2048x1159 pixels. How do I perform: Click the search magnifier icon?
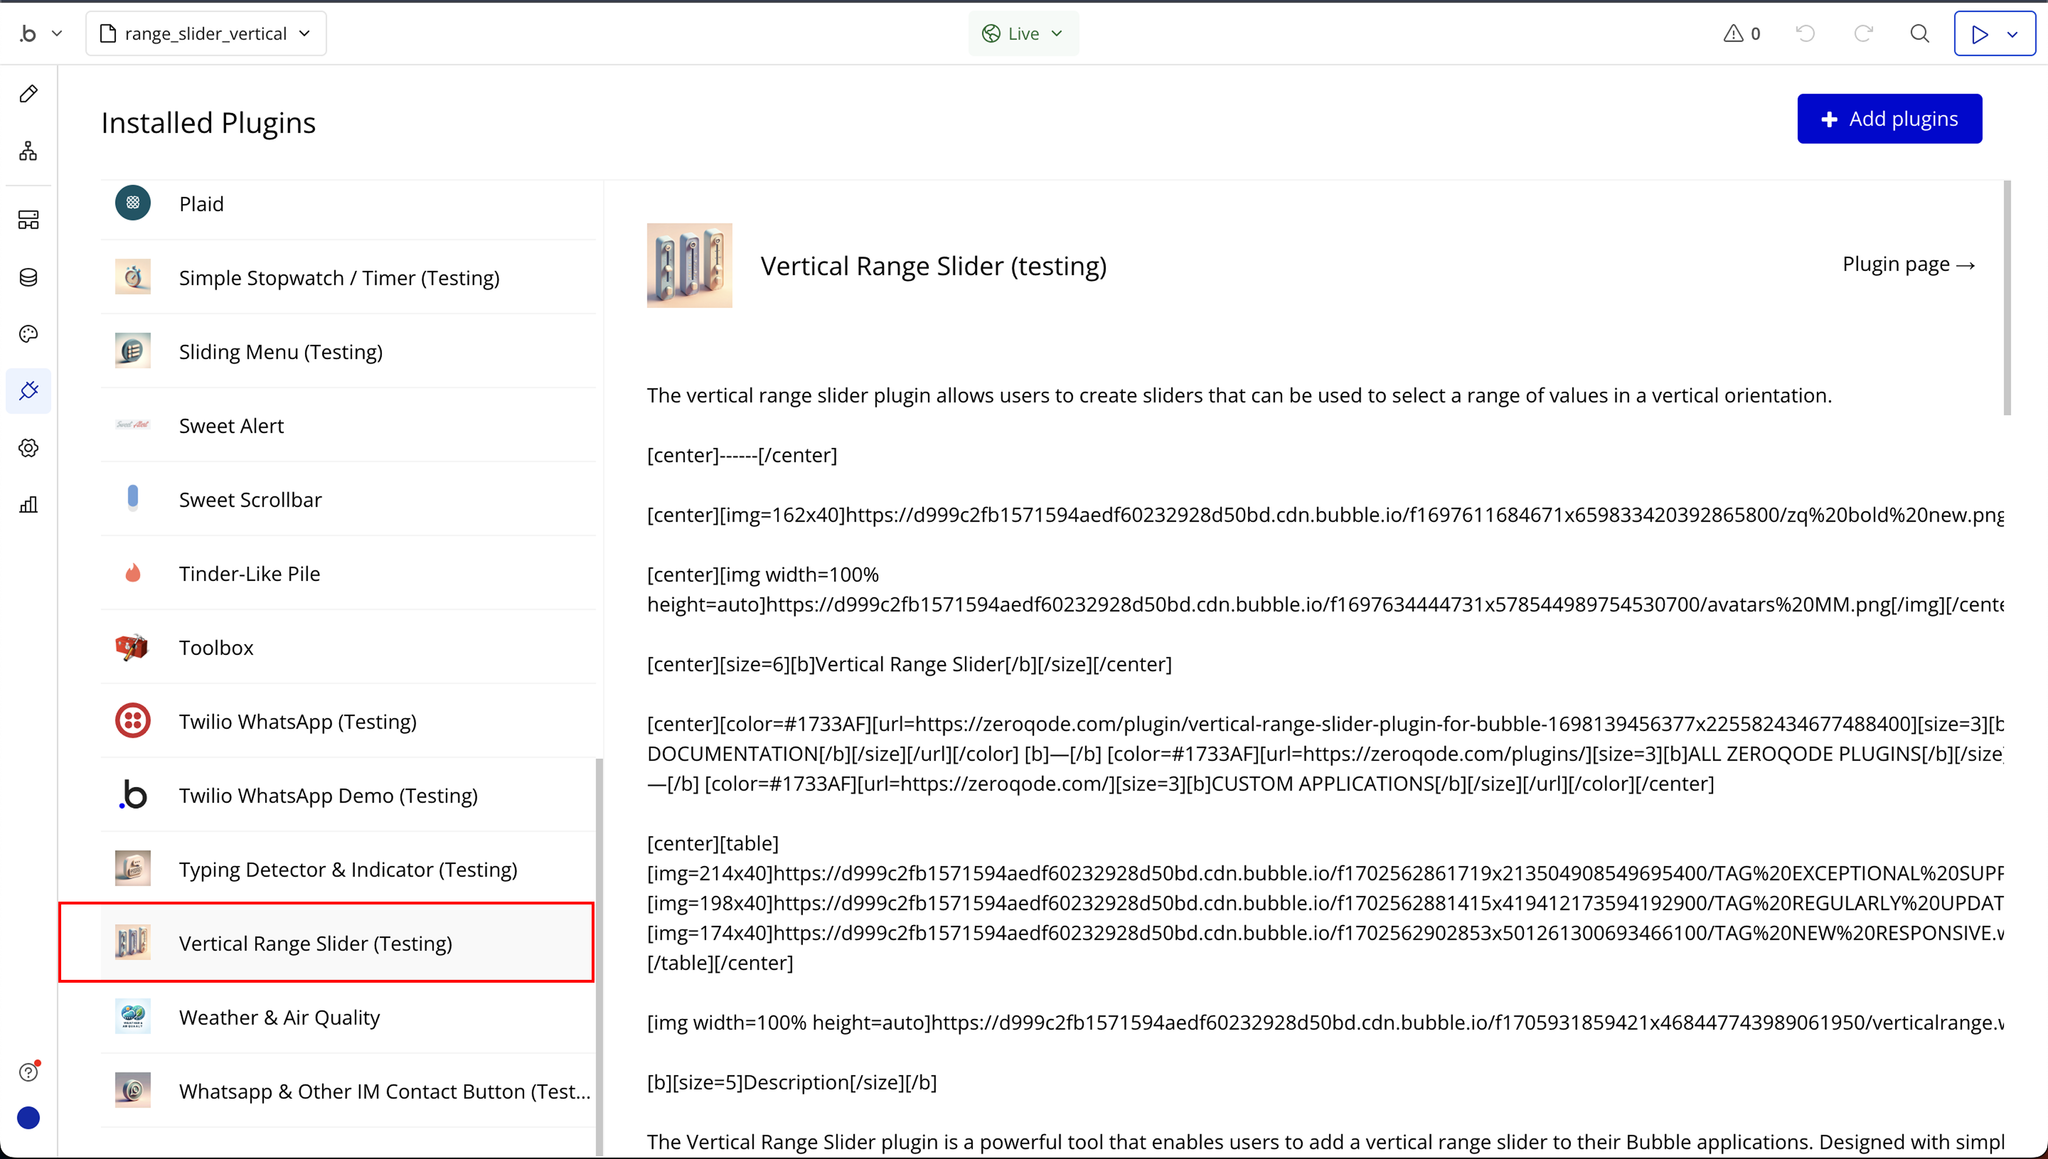pos(1919,33)
